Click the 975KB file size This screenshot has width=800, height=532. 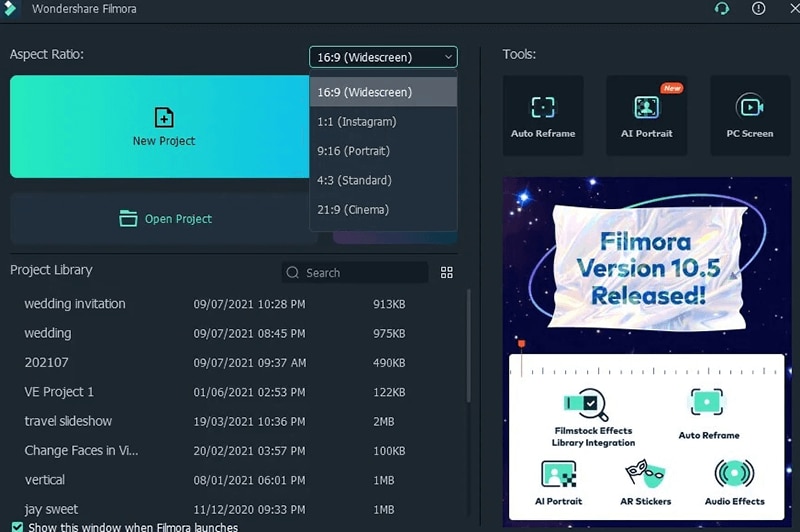click(x=389, y=334)
